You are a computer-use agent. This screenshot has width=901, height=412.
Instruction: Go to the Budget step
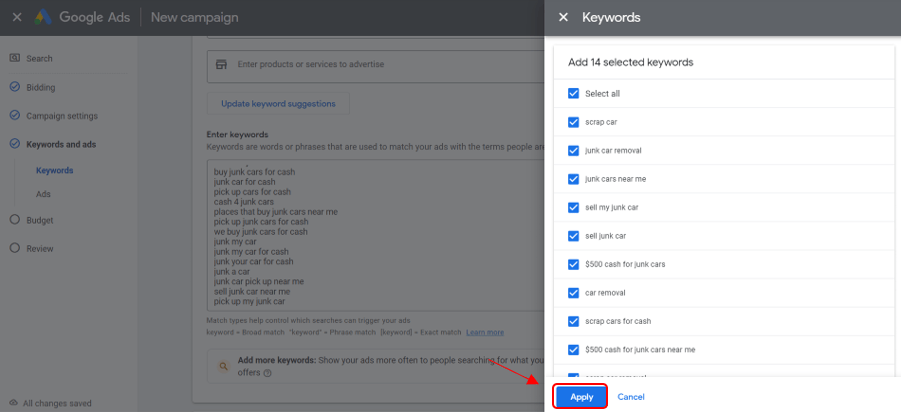tap(40, 220)
